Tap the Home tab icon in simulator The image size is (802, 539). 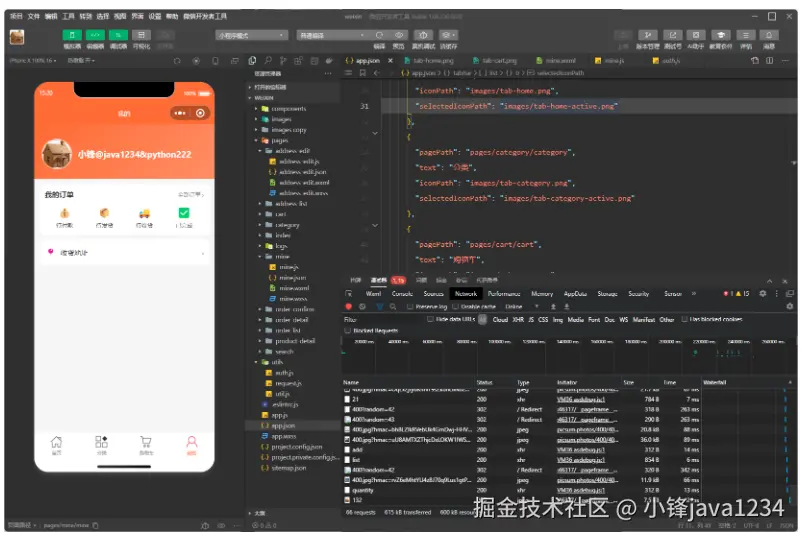[56, 444]
